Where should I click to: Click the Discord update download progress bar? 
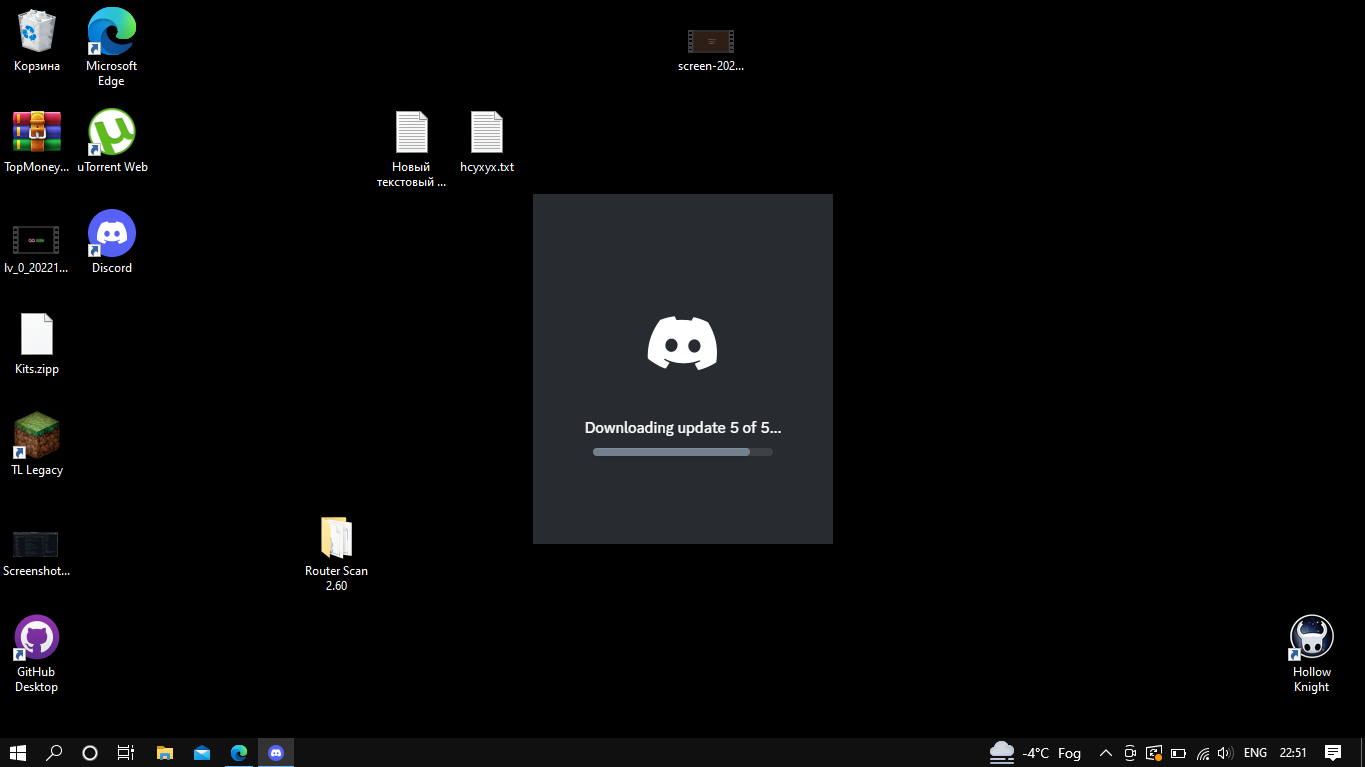click(x=683, y=452)
